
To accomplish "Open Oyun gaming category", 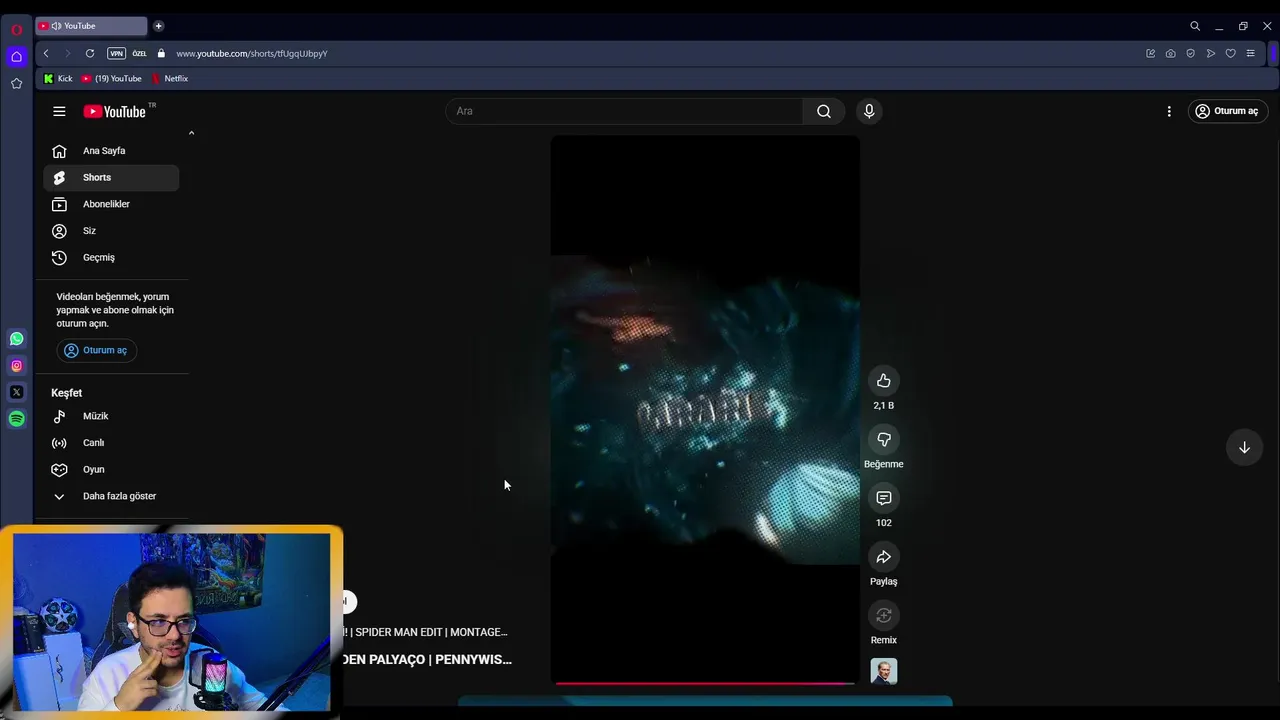I will (111, 469).
